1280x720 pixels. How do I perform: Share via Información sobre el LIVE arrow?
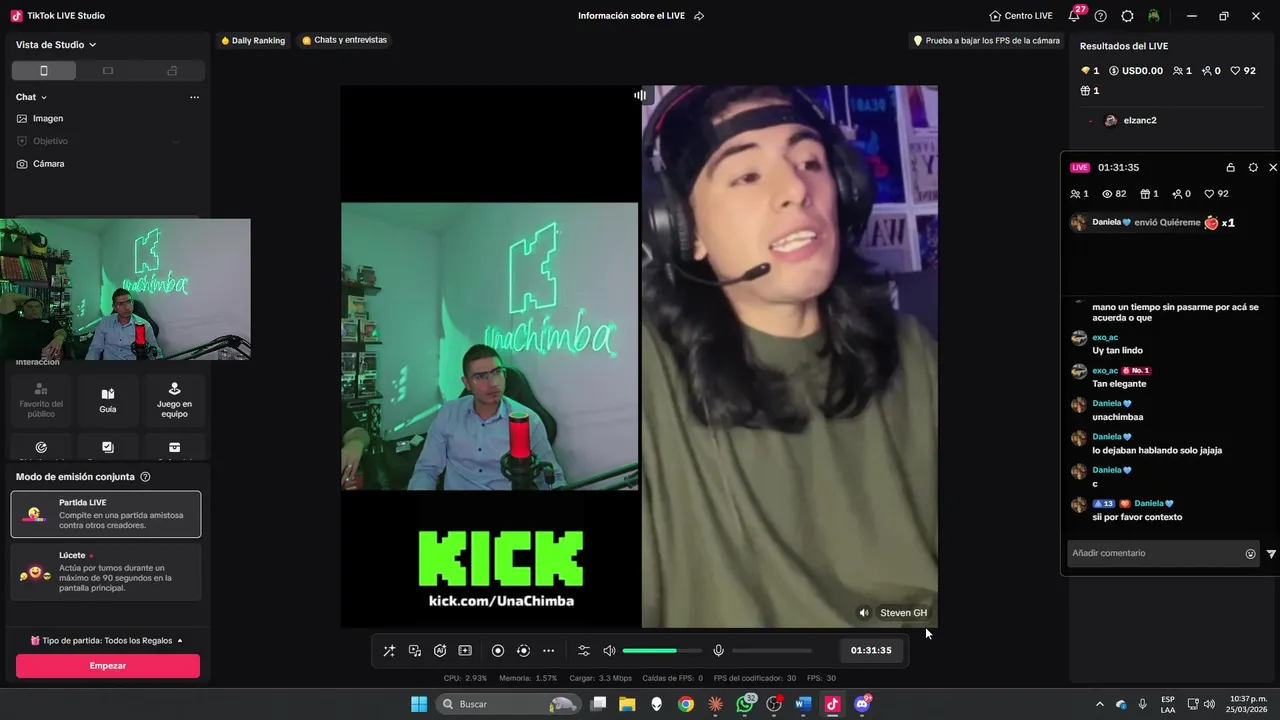coord(699,16)
